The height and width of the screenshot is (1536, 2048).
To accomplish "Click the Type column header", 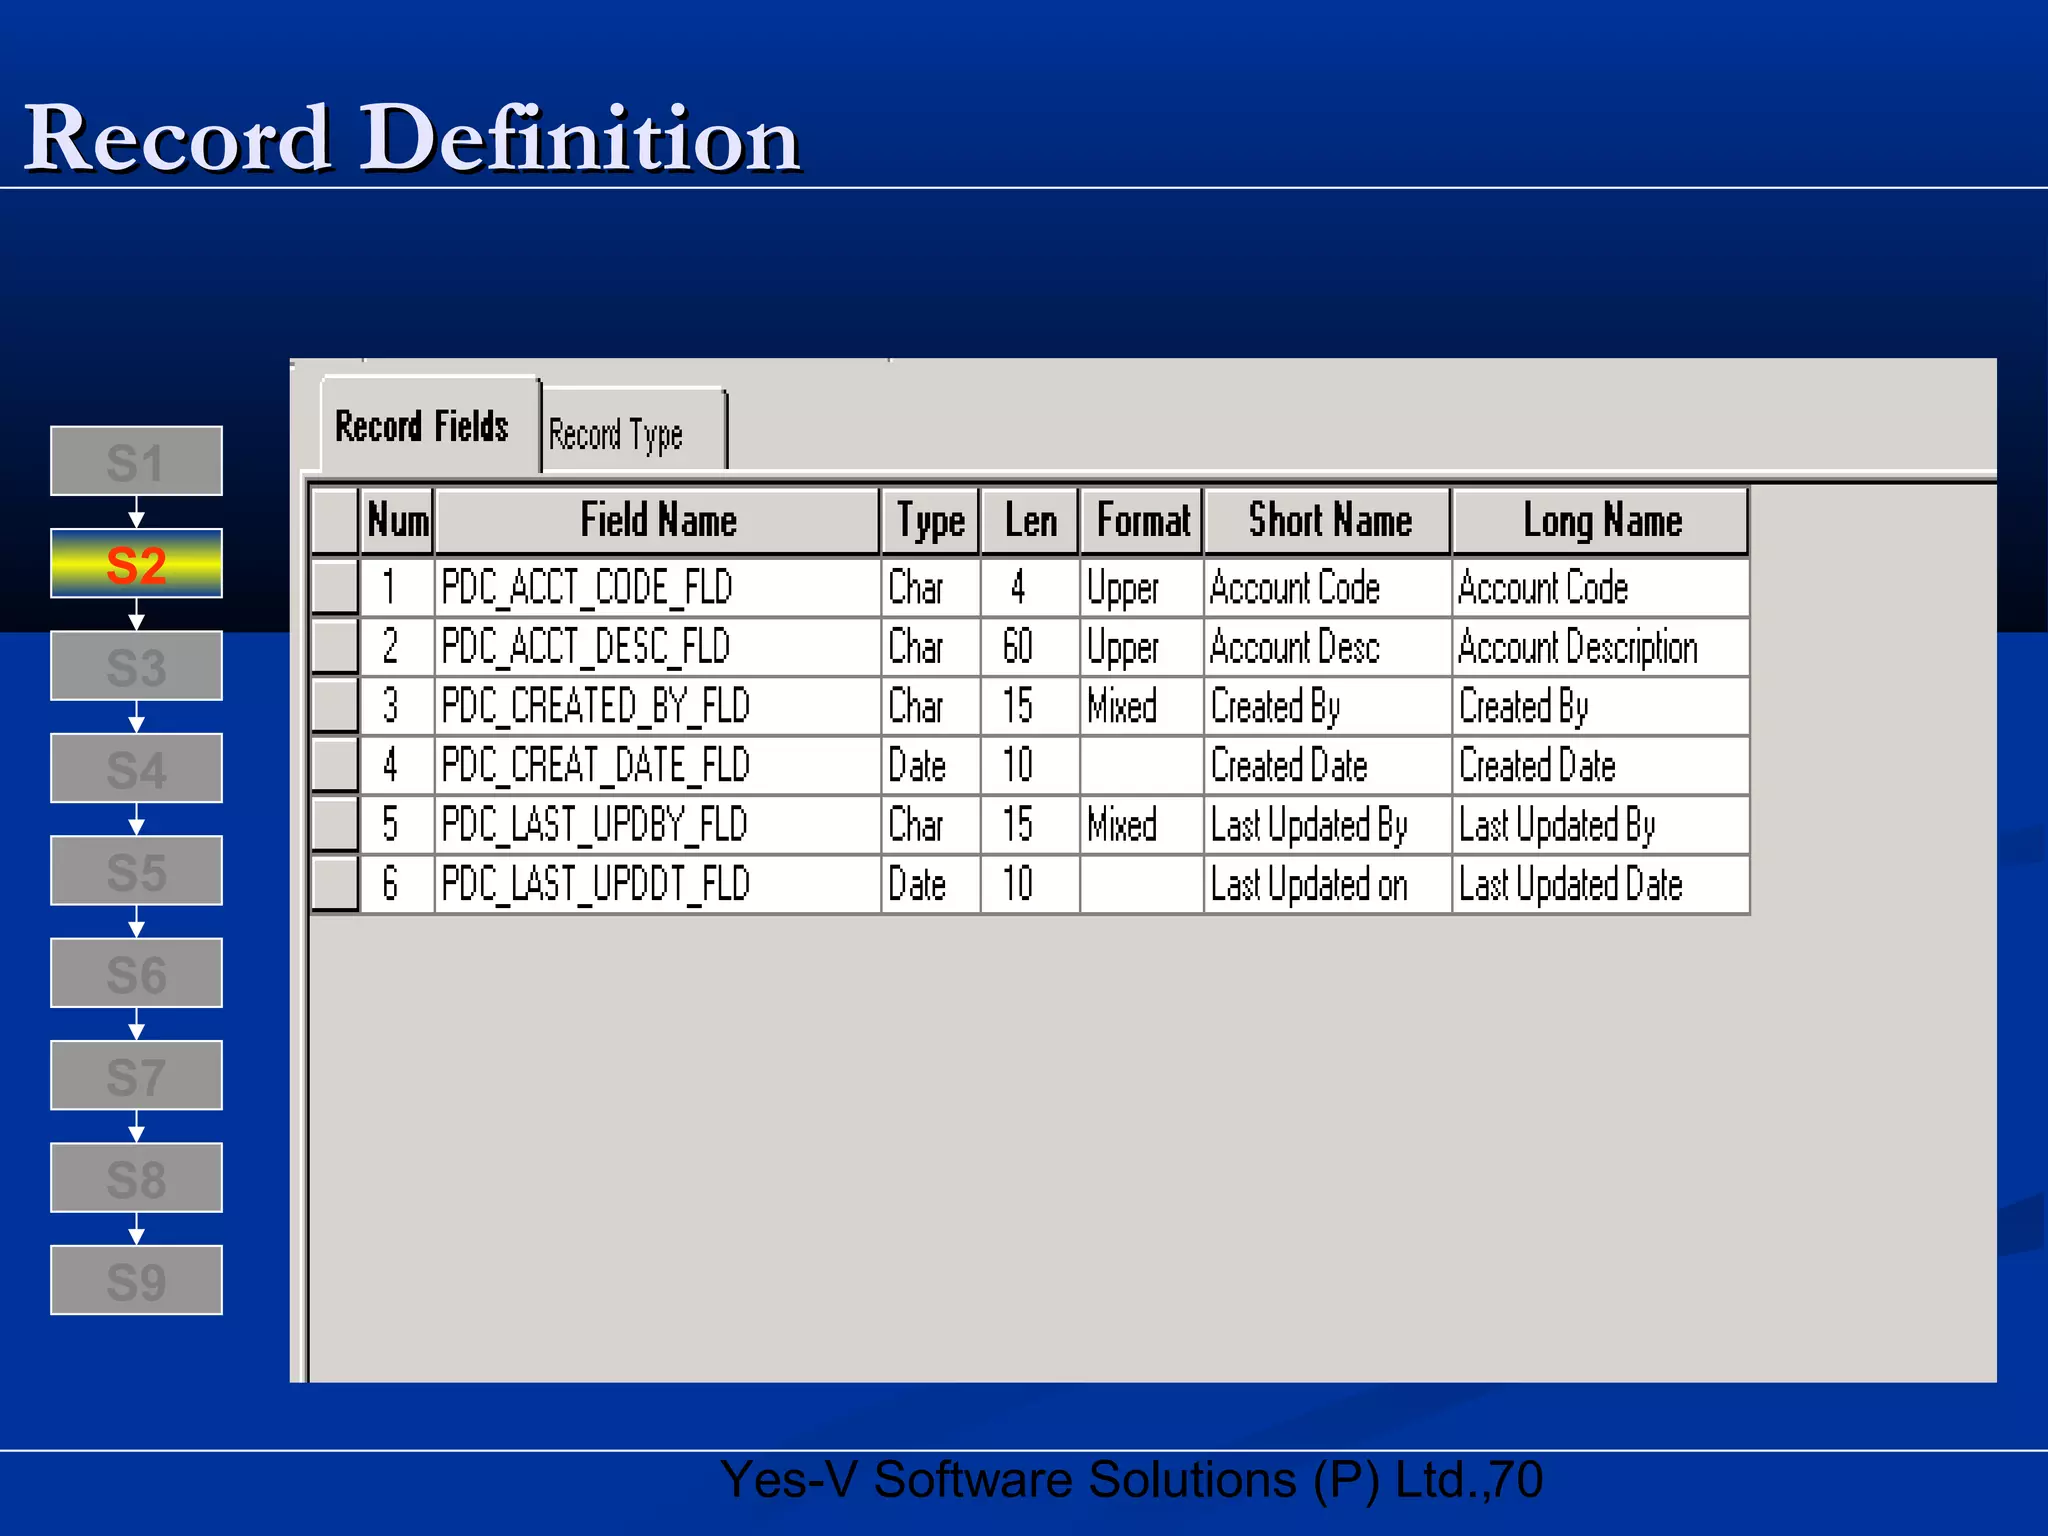I will (x=930, y=521).
